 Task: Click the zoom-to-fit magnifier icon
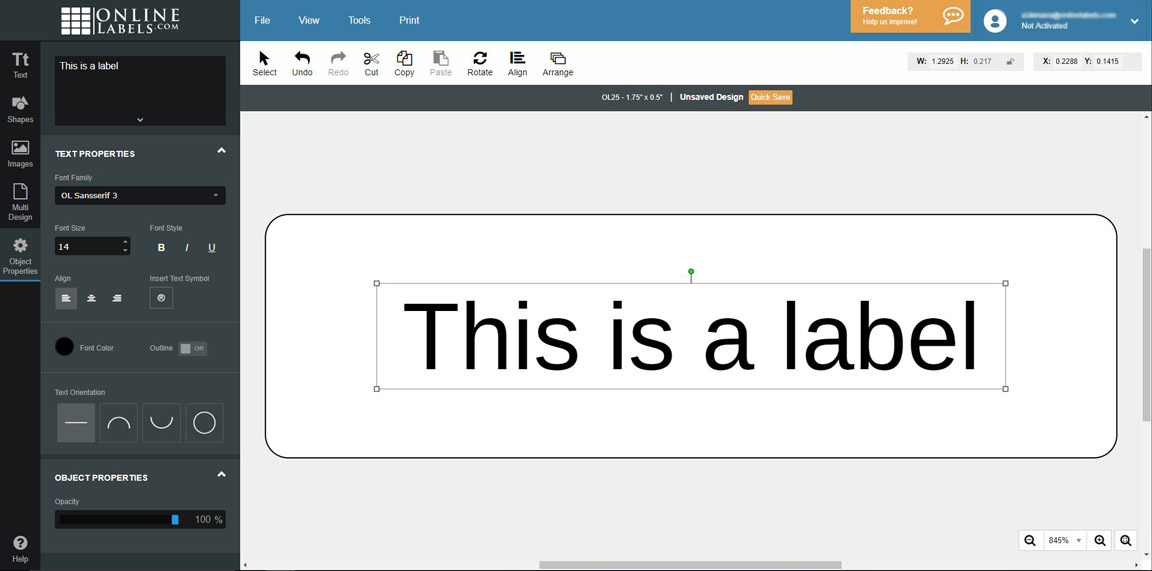1126,540
